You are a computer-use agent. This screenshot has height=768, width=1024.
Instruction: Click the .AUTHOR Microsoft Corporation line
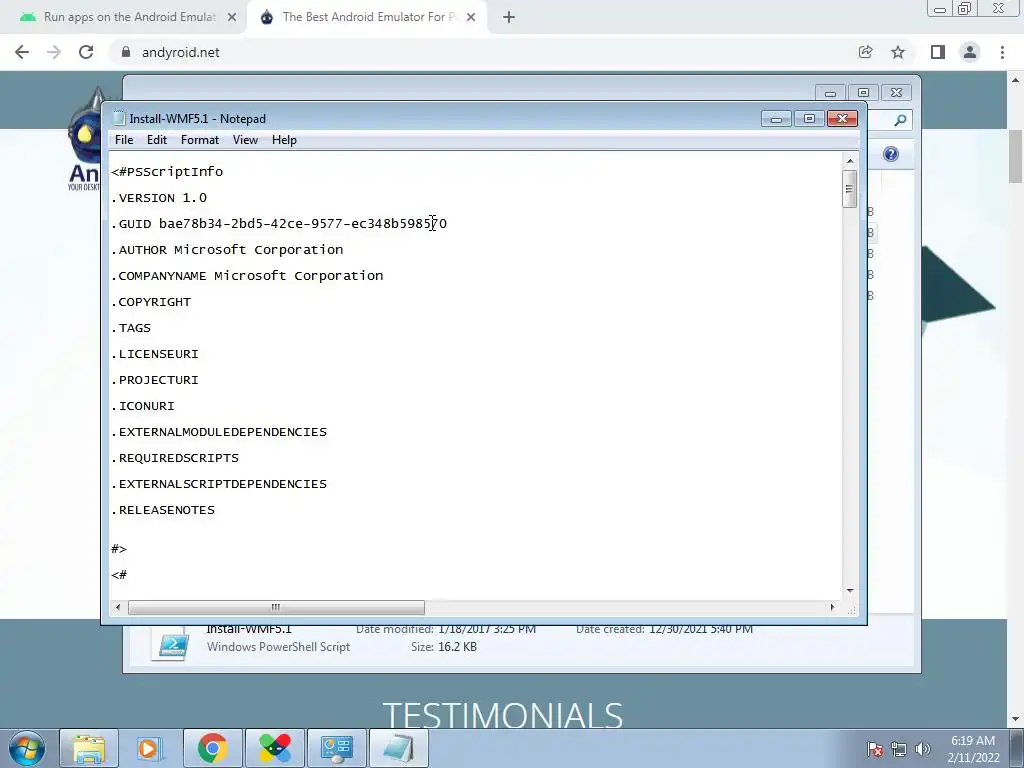pyautogui.click(x=227, y=250)
